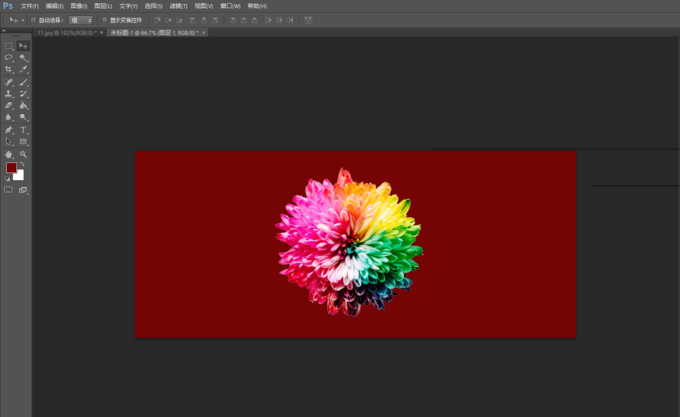This screenshot has height=417, width=680.
Task: Select the Horizontal Type tool
Action: pyautogui.click(x=23, y=130)
